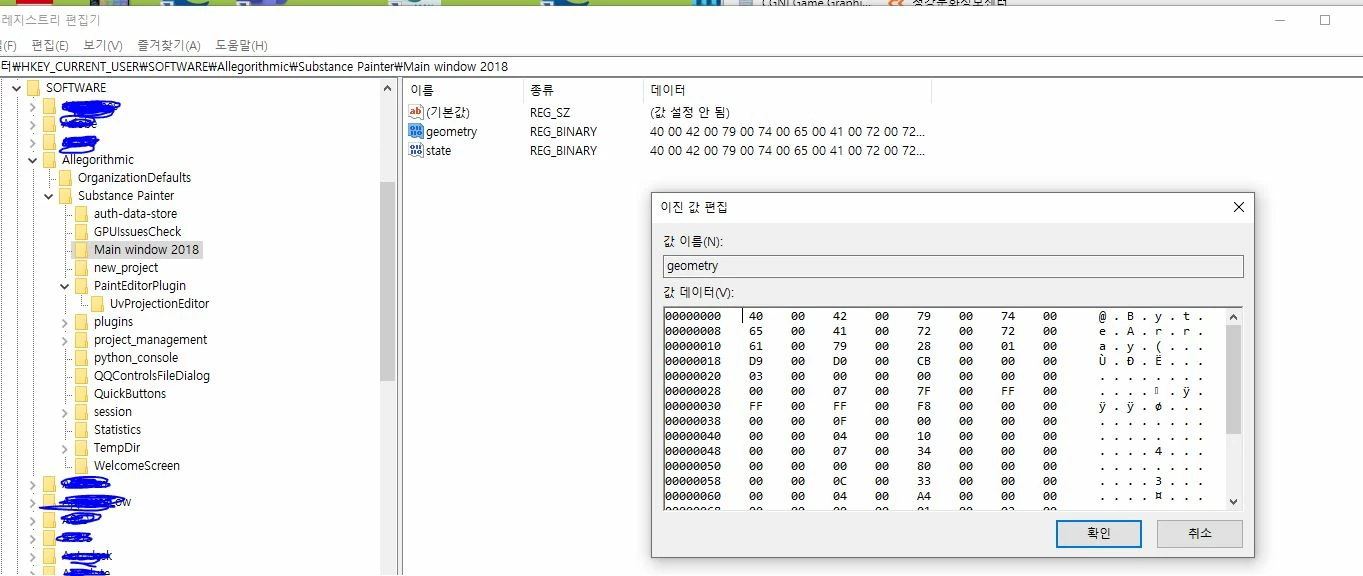Select the GPUIssuesCheck key label

(x=138, y=232)
